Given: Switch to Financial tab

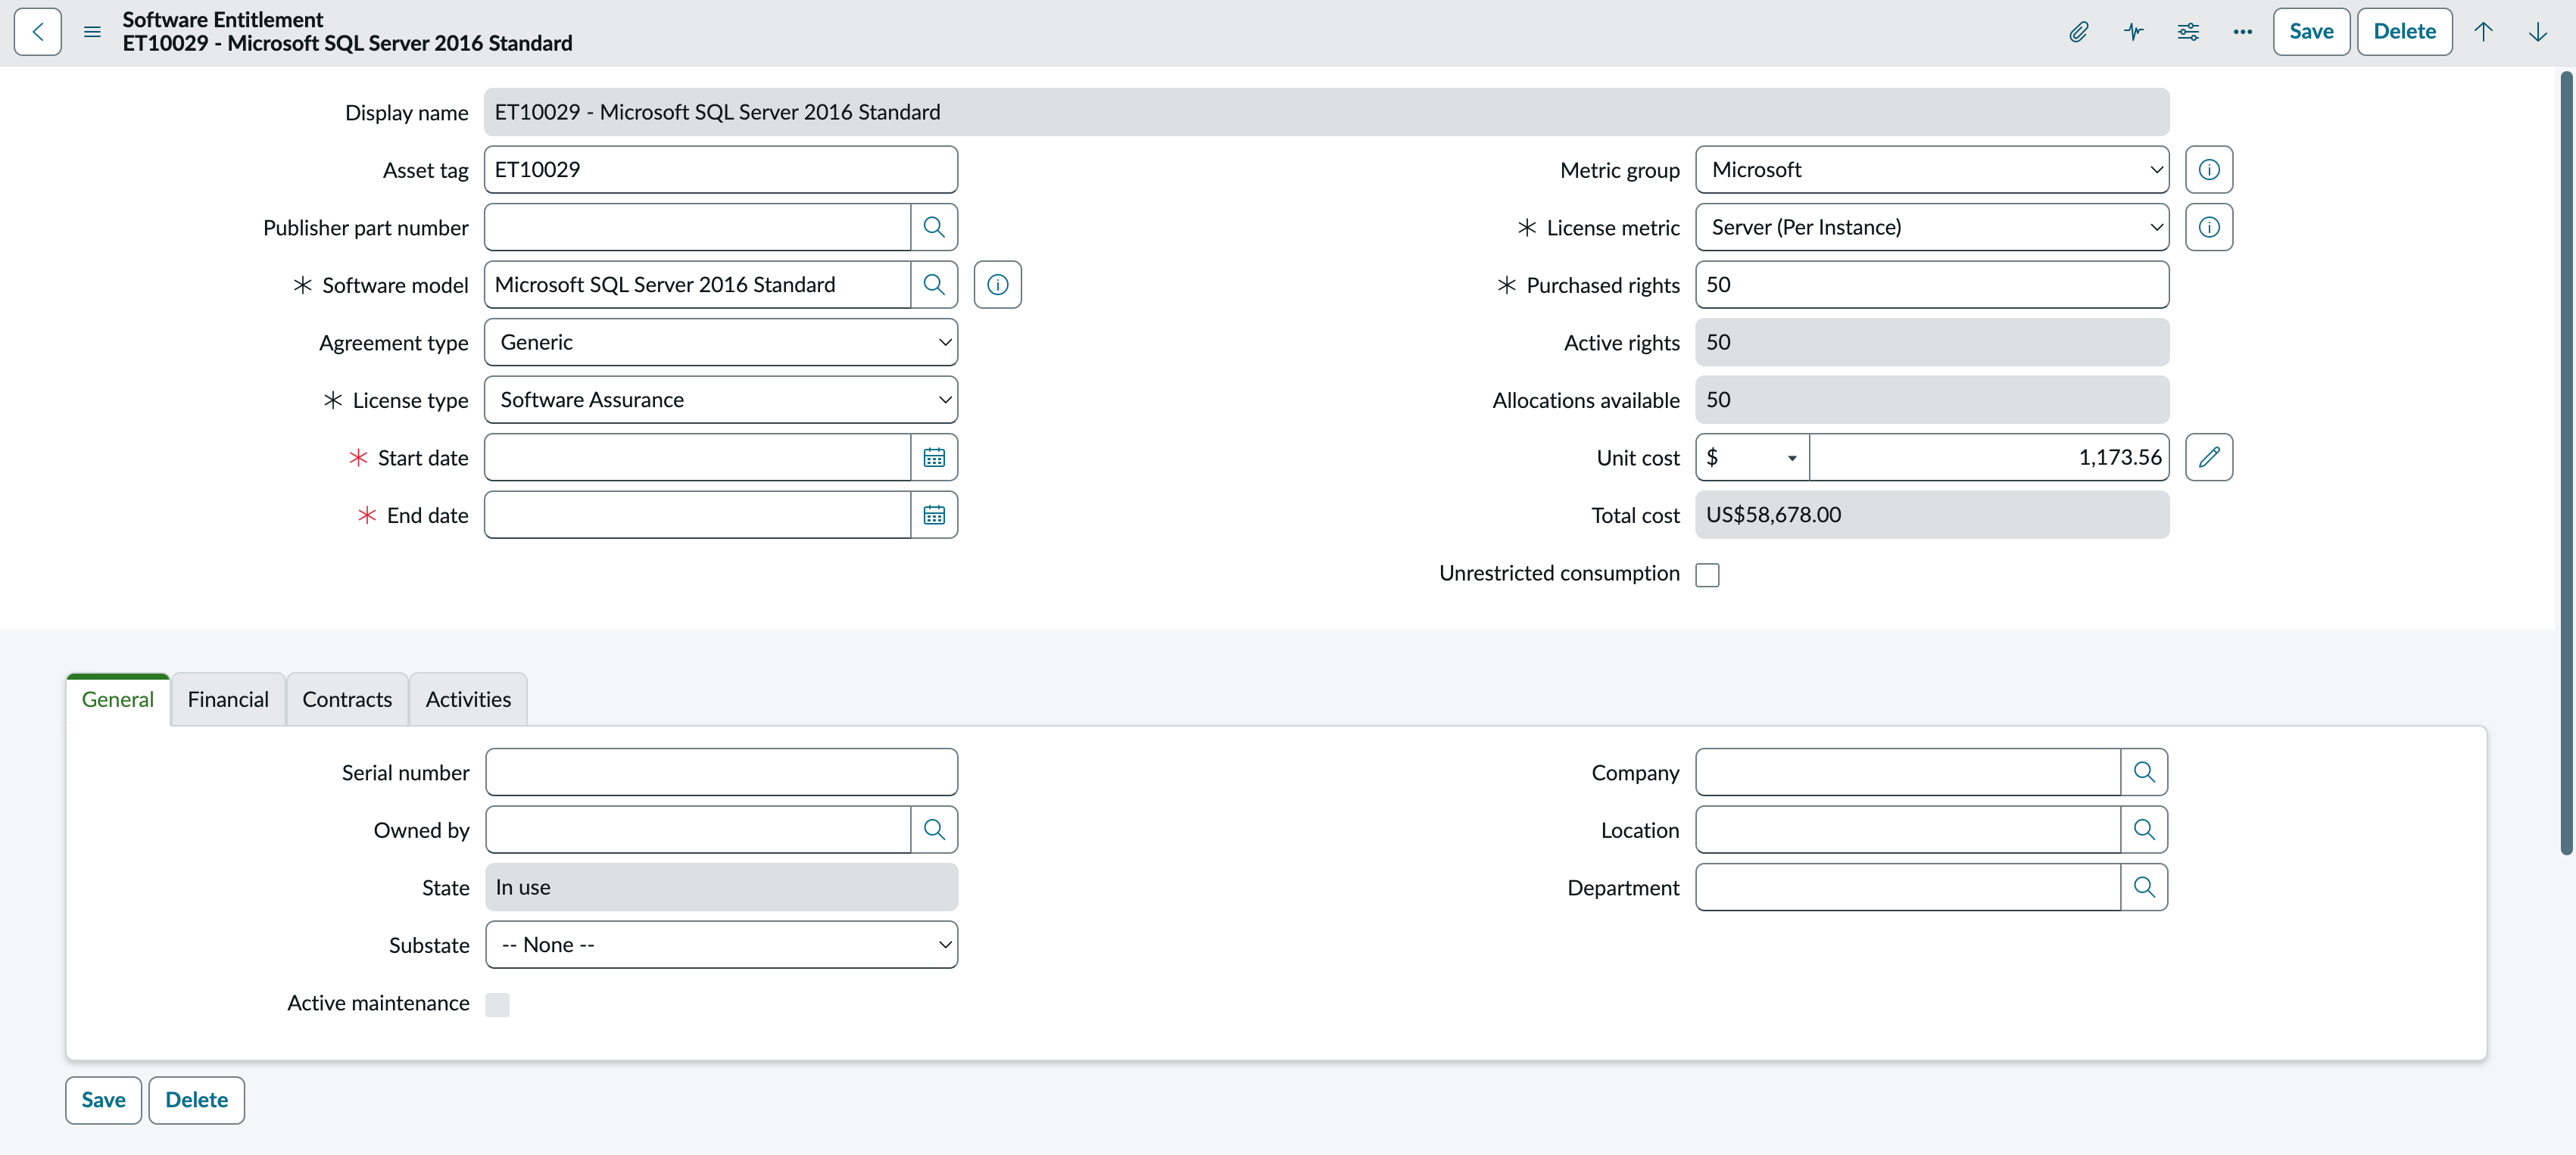Looking at the screenshot, I should tap(228, 699).
